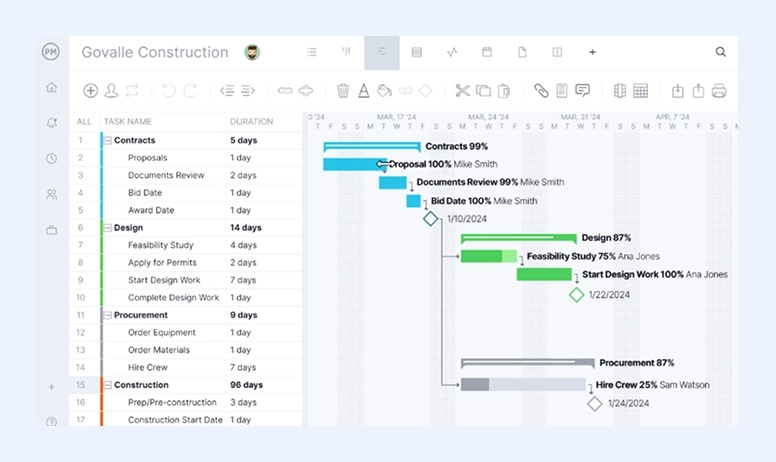Click the plus icon in left sidebar
The height and width of the screenshot is (462, 776).
51,387
